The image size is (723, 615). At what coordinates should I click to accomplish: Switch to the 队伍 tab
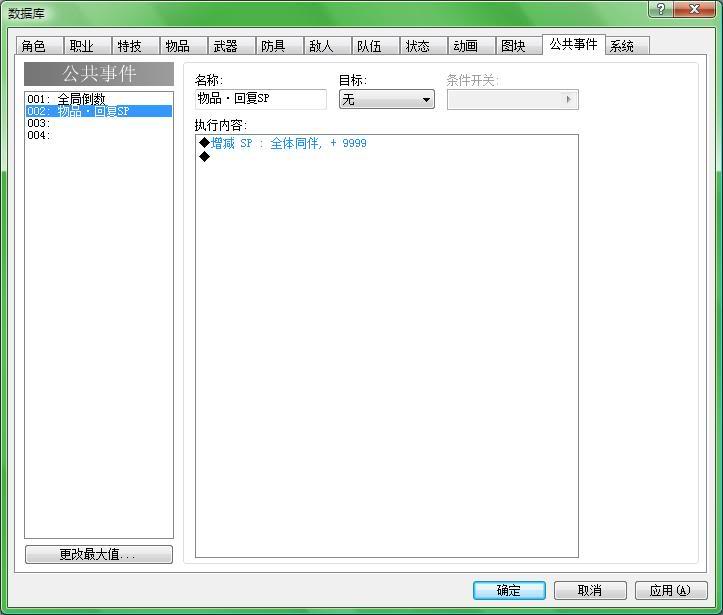click(375, 46)
